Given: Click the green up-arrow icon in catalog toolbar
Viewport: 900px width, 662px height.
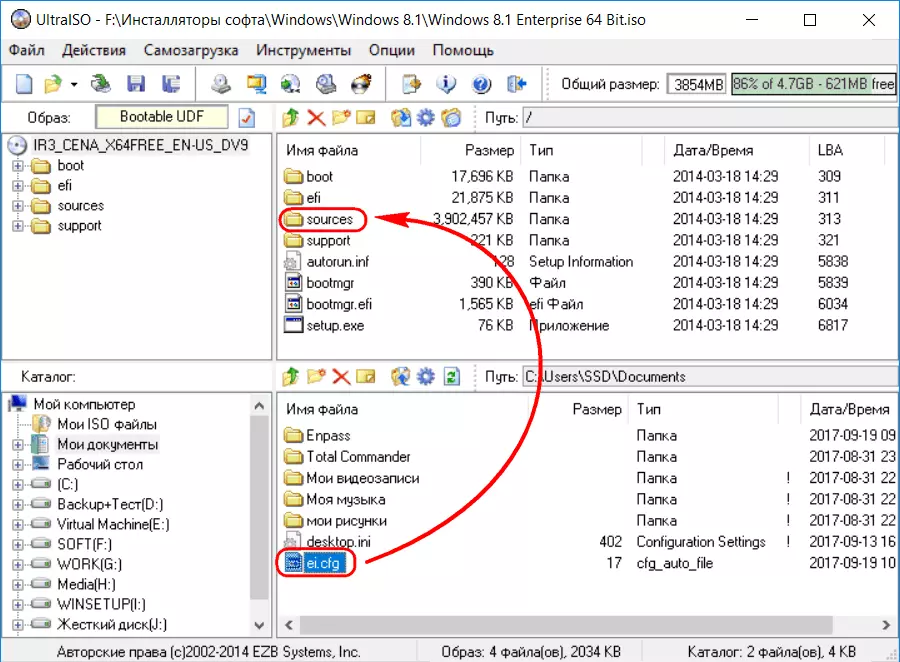Looking at the screenshot, I should [x=291, y=377].
